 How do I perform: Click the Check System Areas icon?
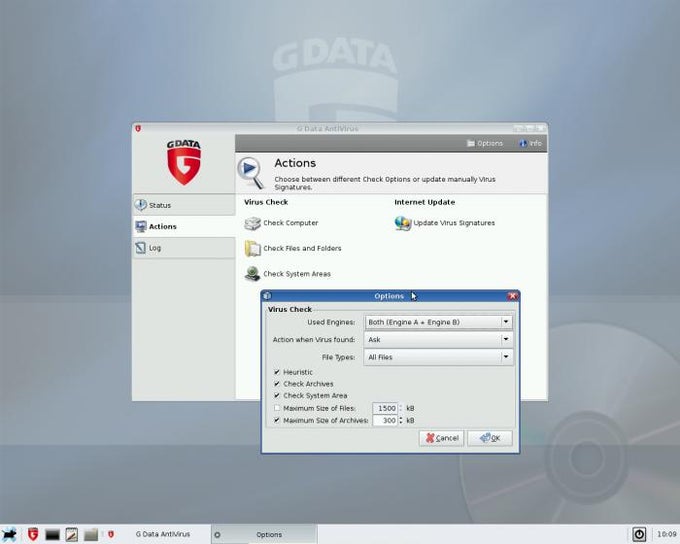pos(252,274)
